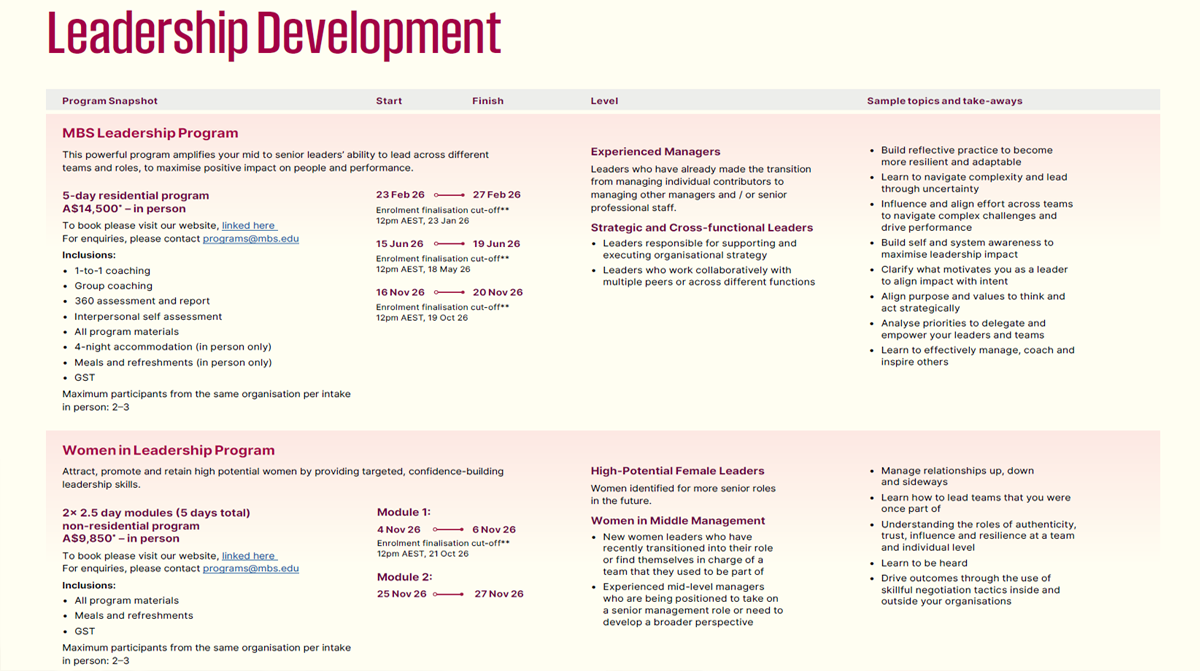Click 'Meals and refreshments (in person only)' inclusion
1200x671 pixels.
[x=173, y=363]
